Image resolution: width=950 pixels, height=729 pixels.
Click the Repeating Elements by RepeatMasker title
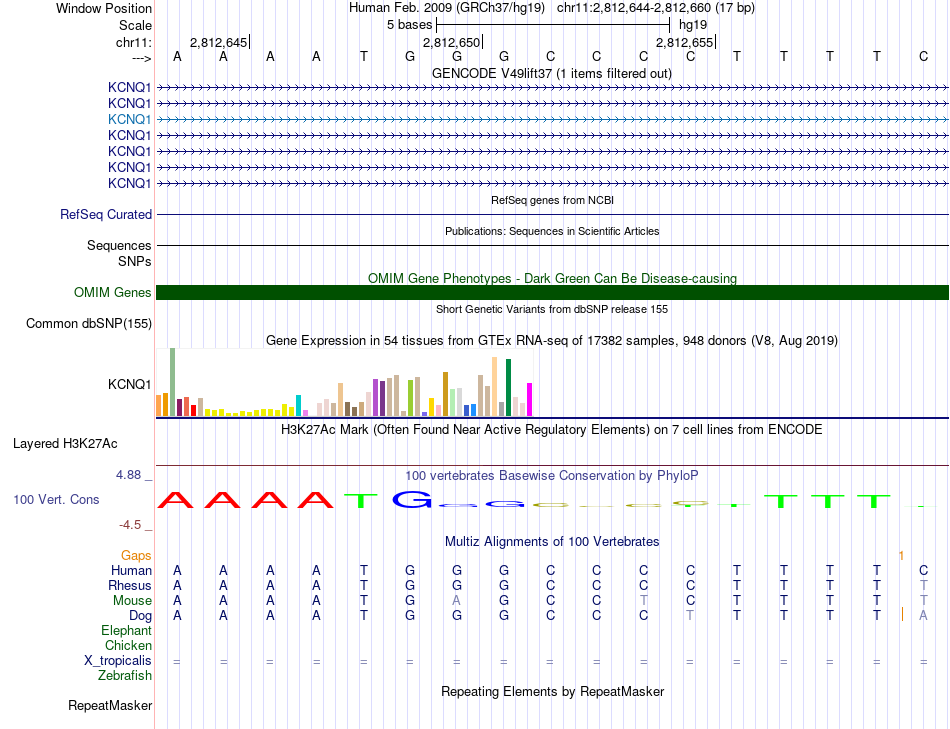553,691
